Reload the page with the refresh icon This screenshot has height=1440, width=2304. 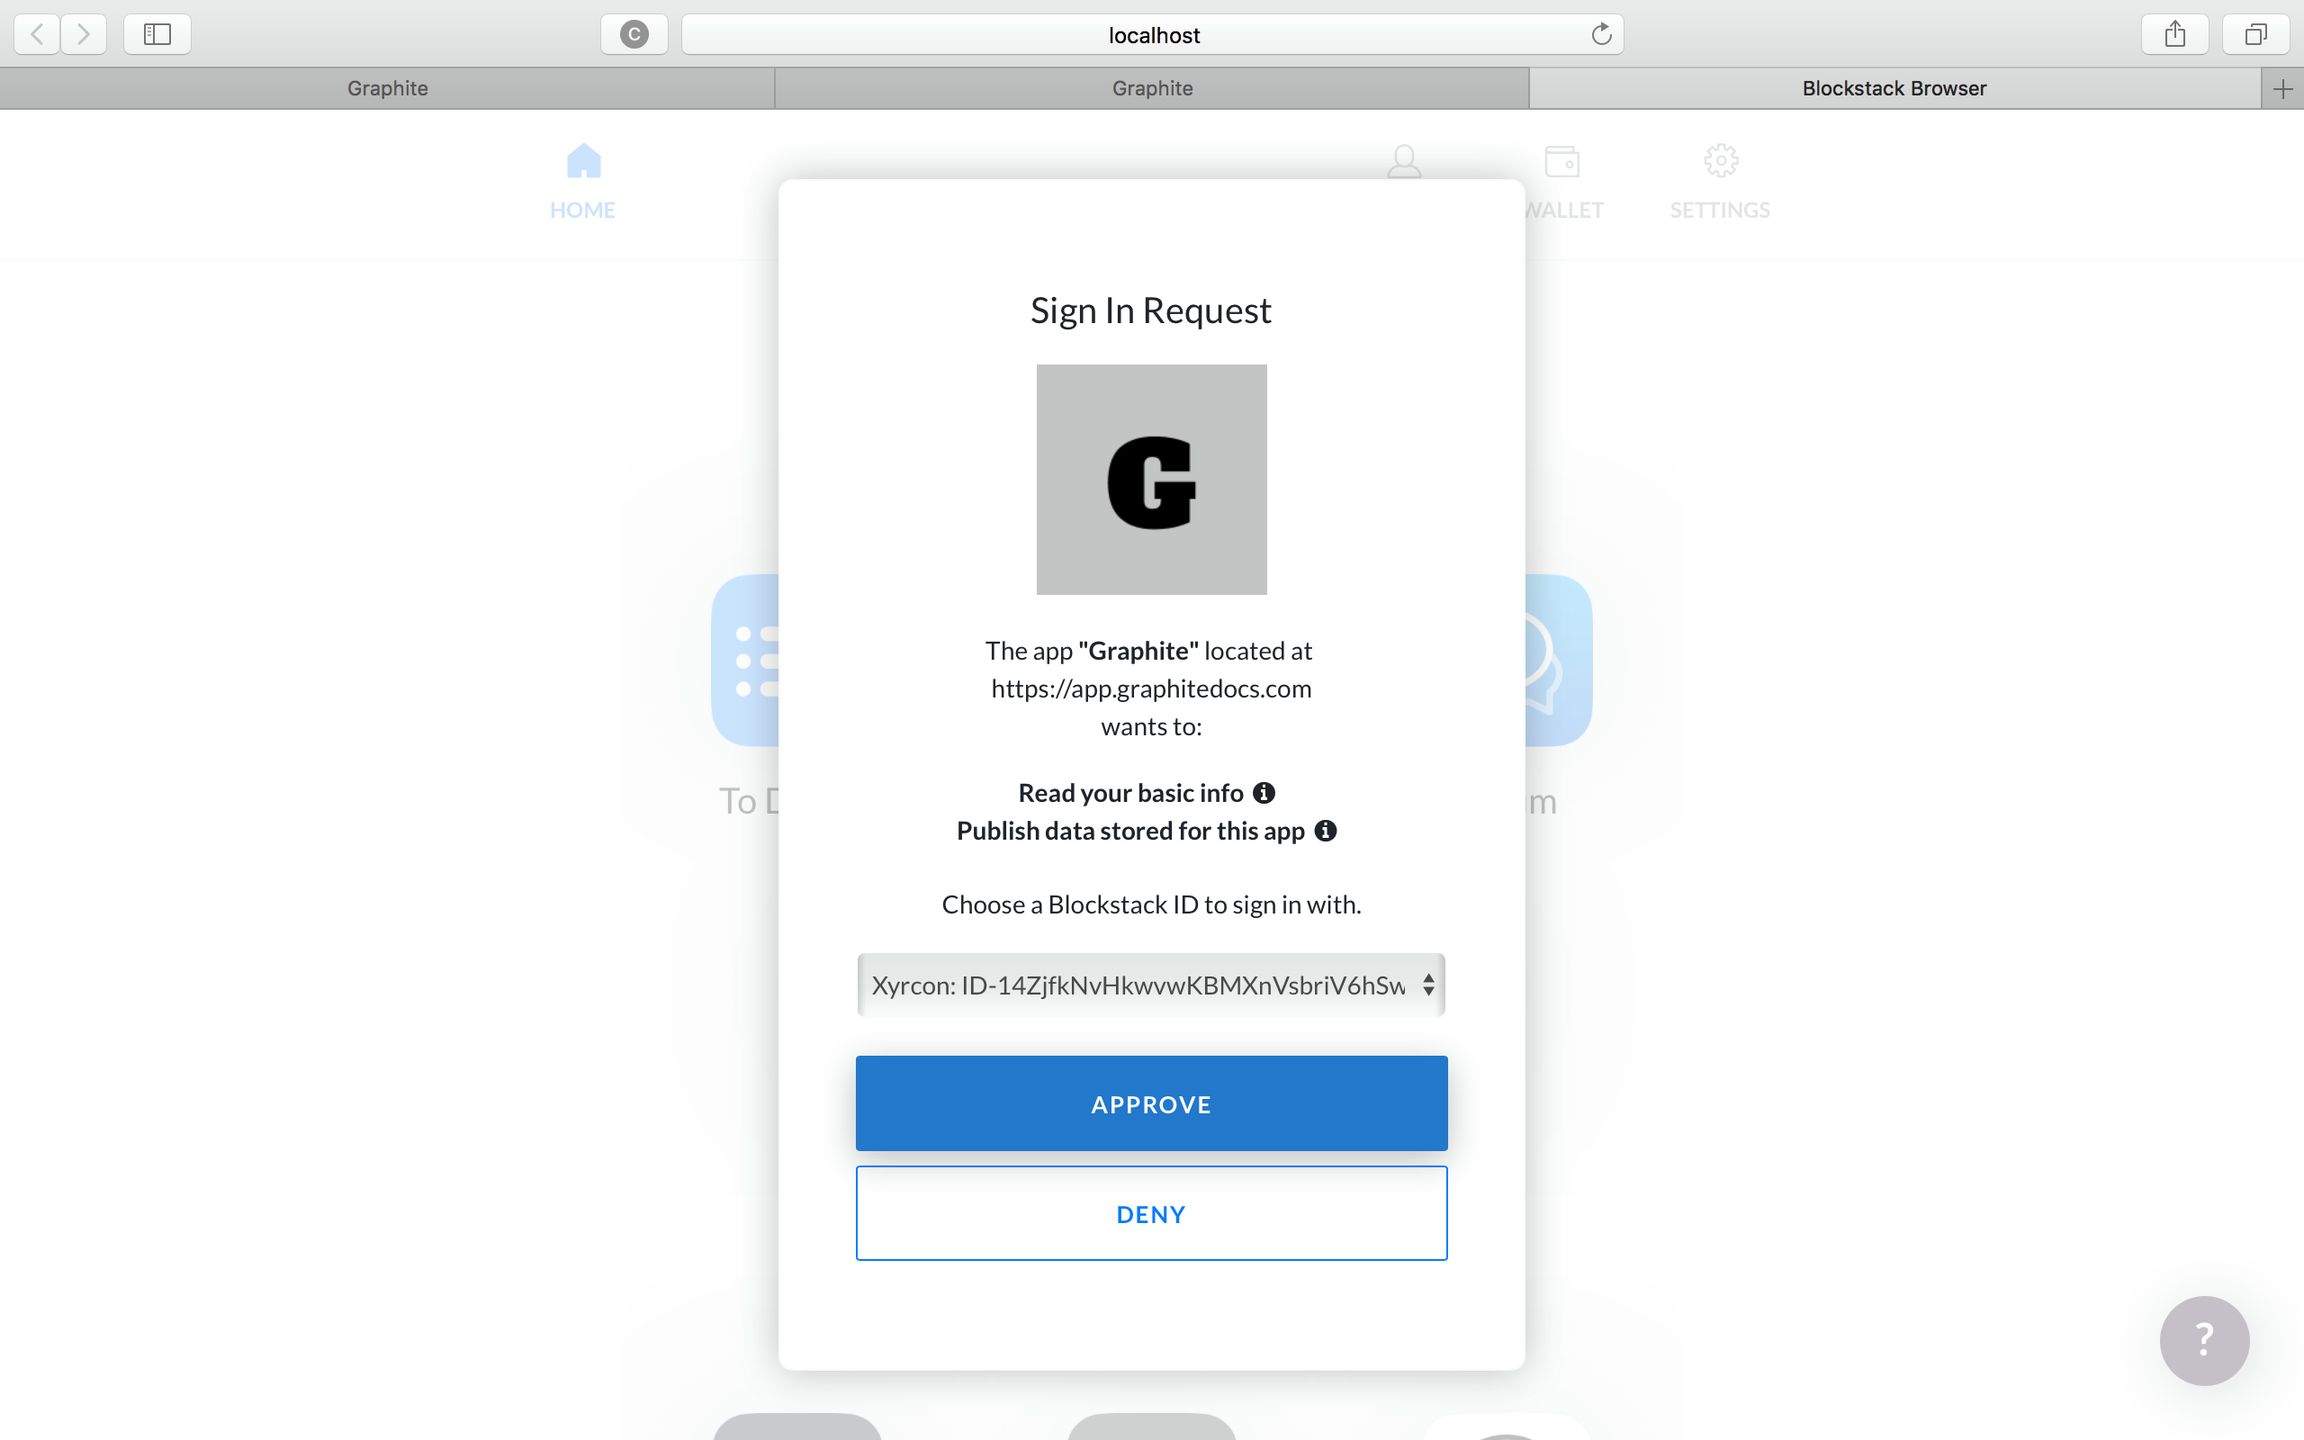[x=1601, y=35]
